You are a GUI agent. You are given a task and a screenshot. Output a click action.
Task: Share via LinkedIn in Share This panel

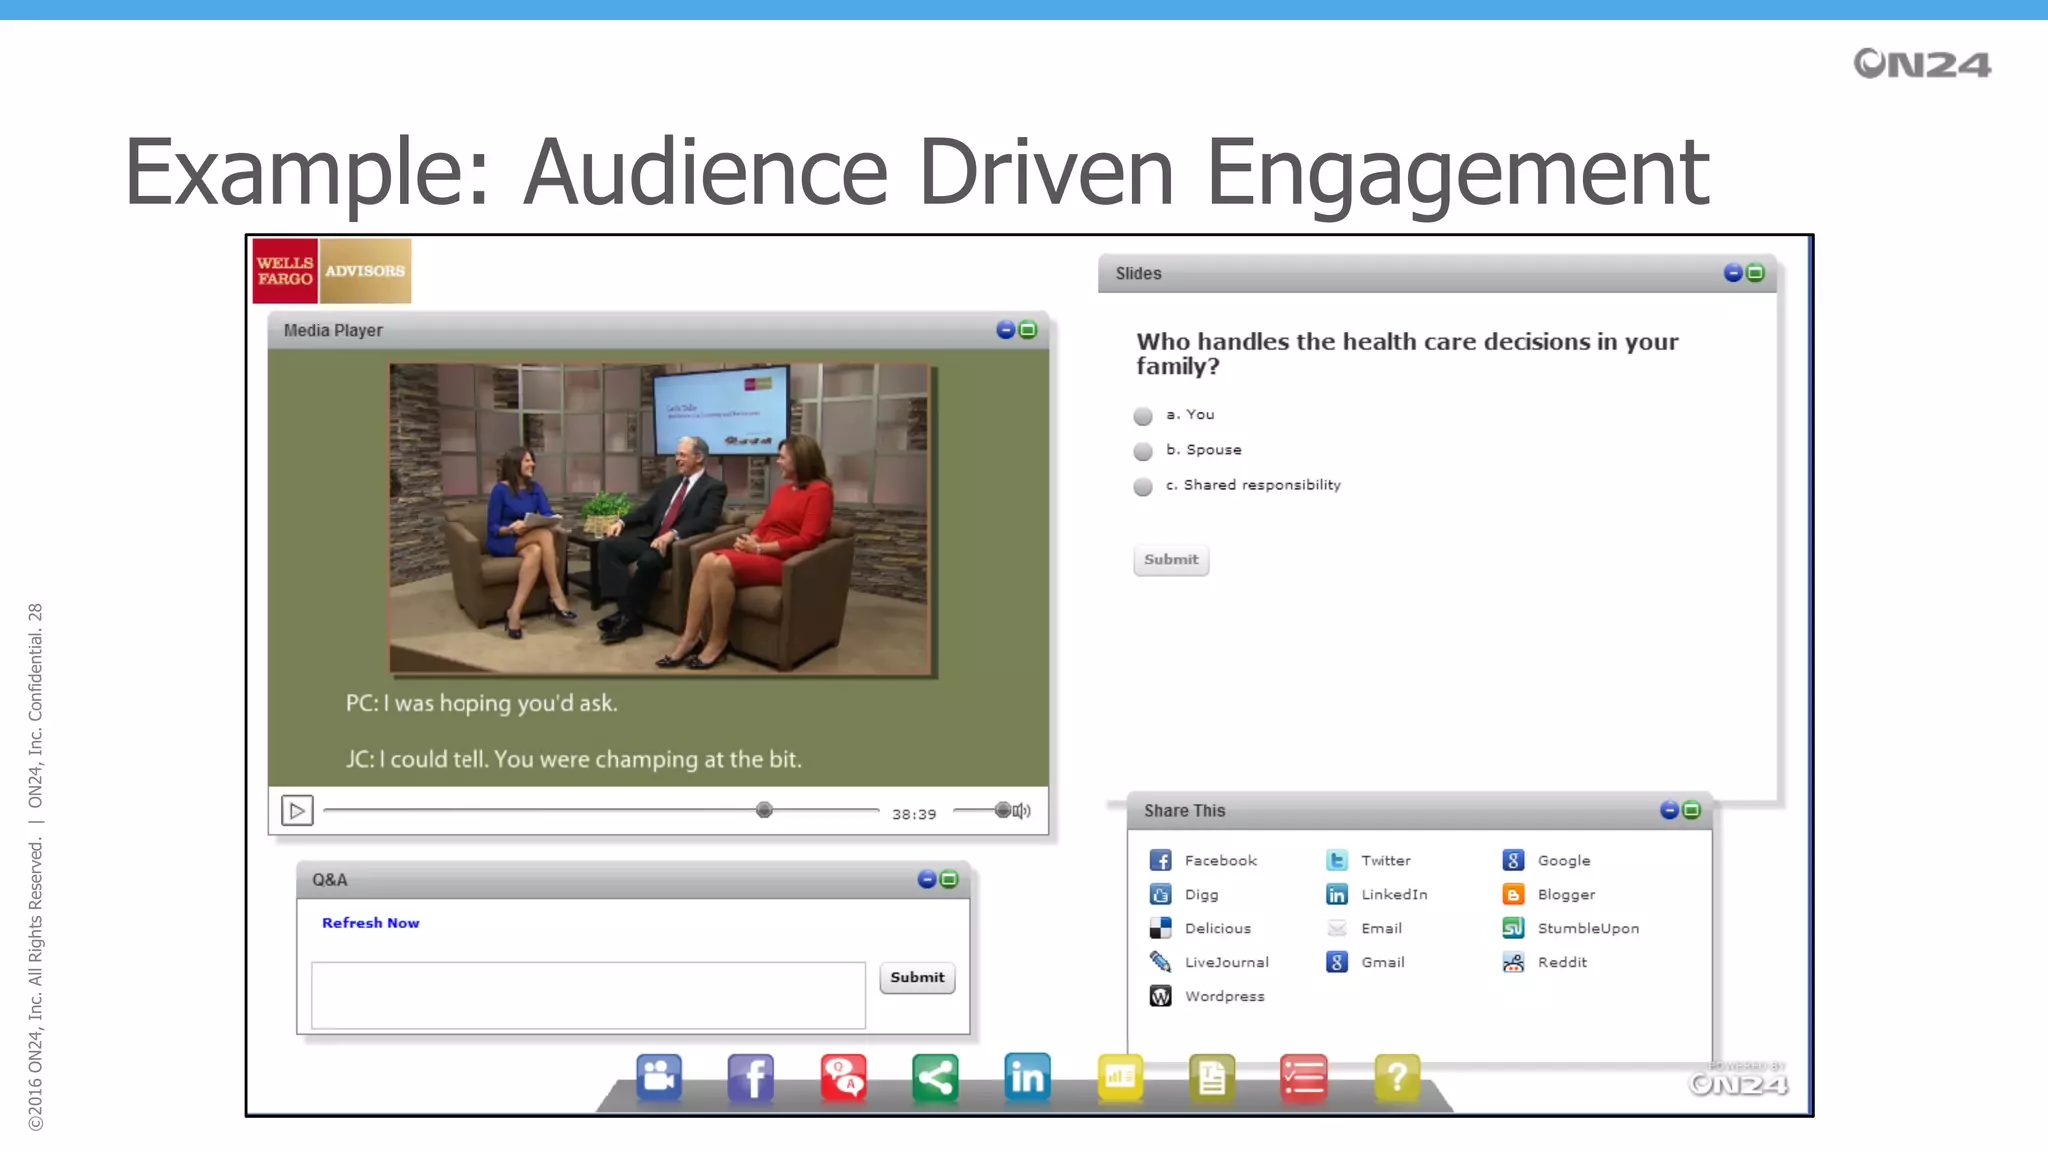coord(1376,894)
